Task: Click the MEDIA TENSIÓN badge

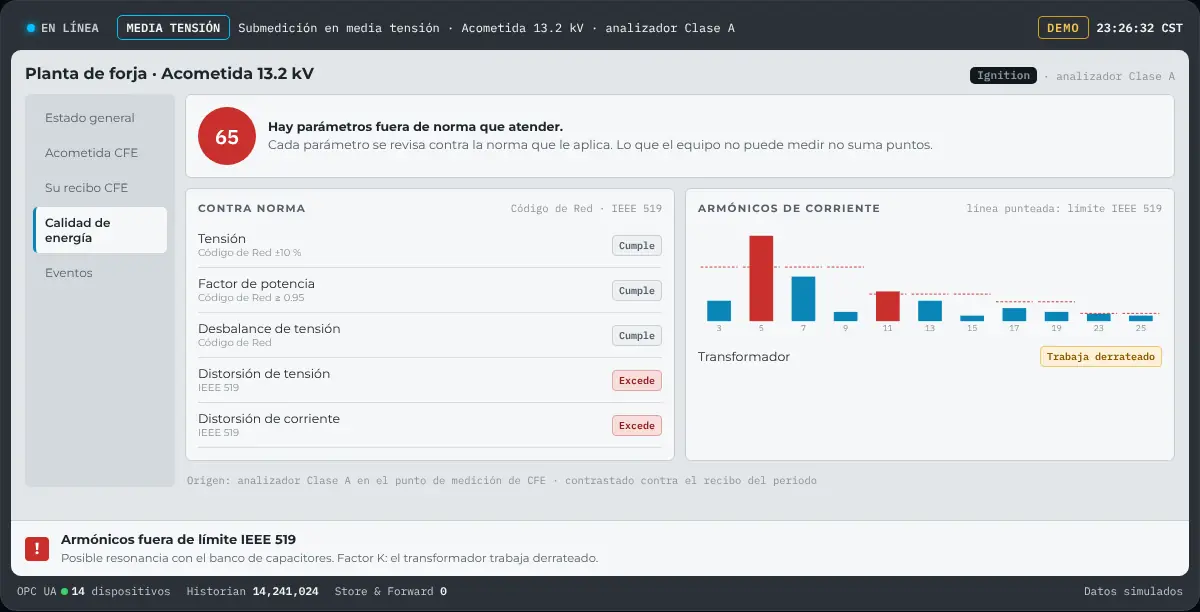Action: (173, 28)
